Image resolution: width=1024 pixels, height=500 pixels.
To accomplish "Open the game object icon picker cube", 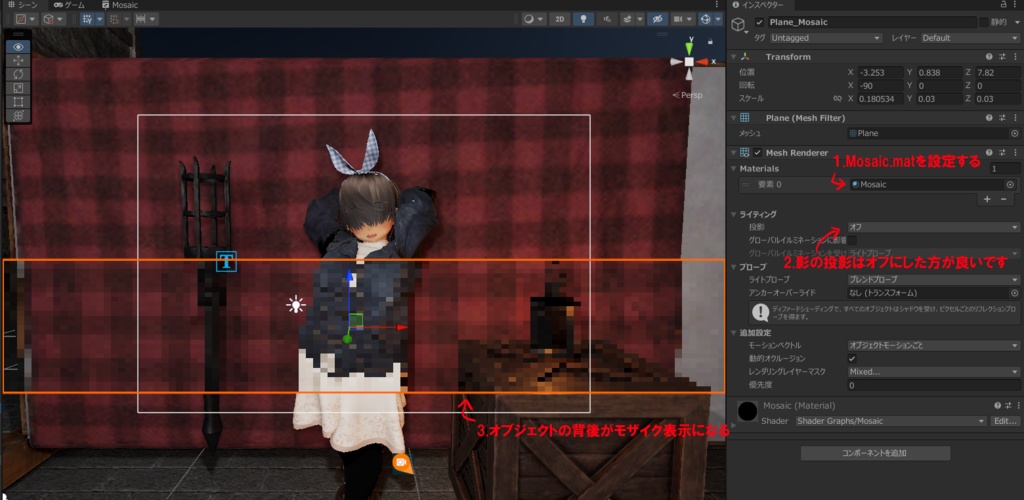I will click(x=738, y=25).
